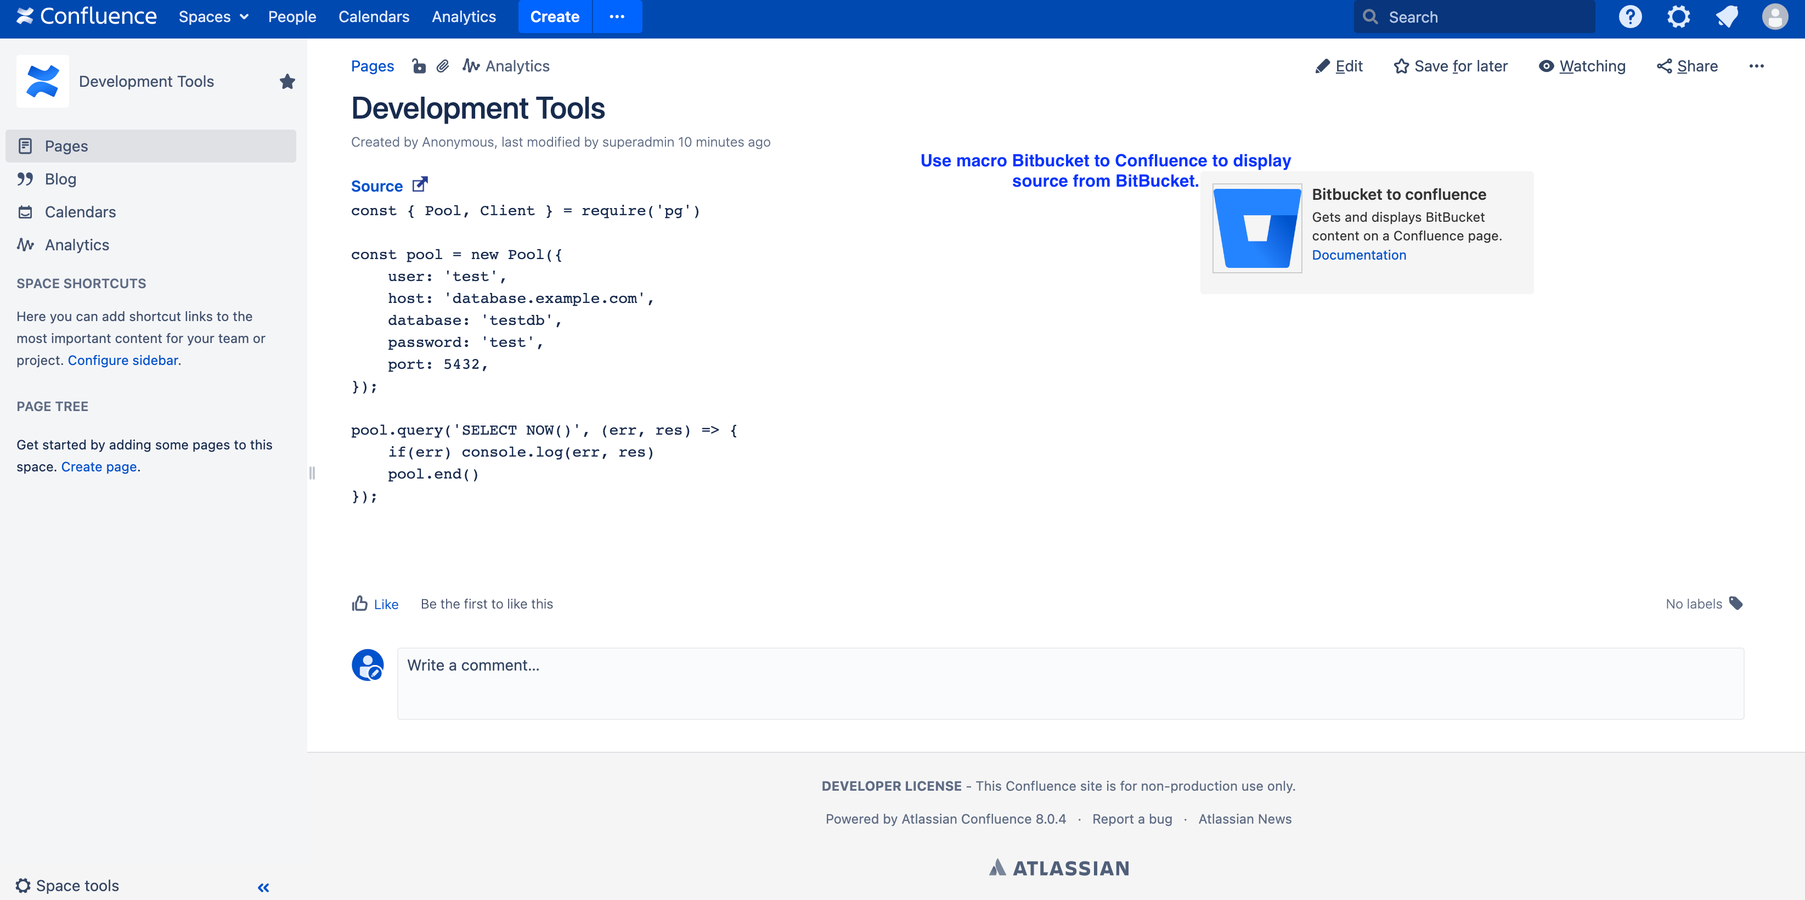The height and width of the screenshot is (900, 1805).
Task: Click the 'SPACE SHORTCUTS' heading
Action: pos(81,284)
